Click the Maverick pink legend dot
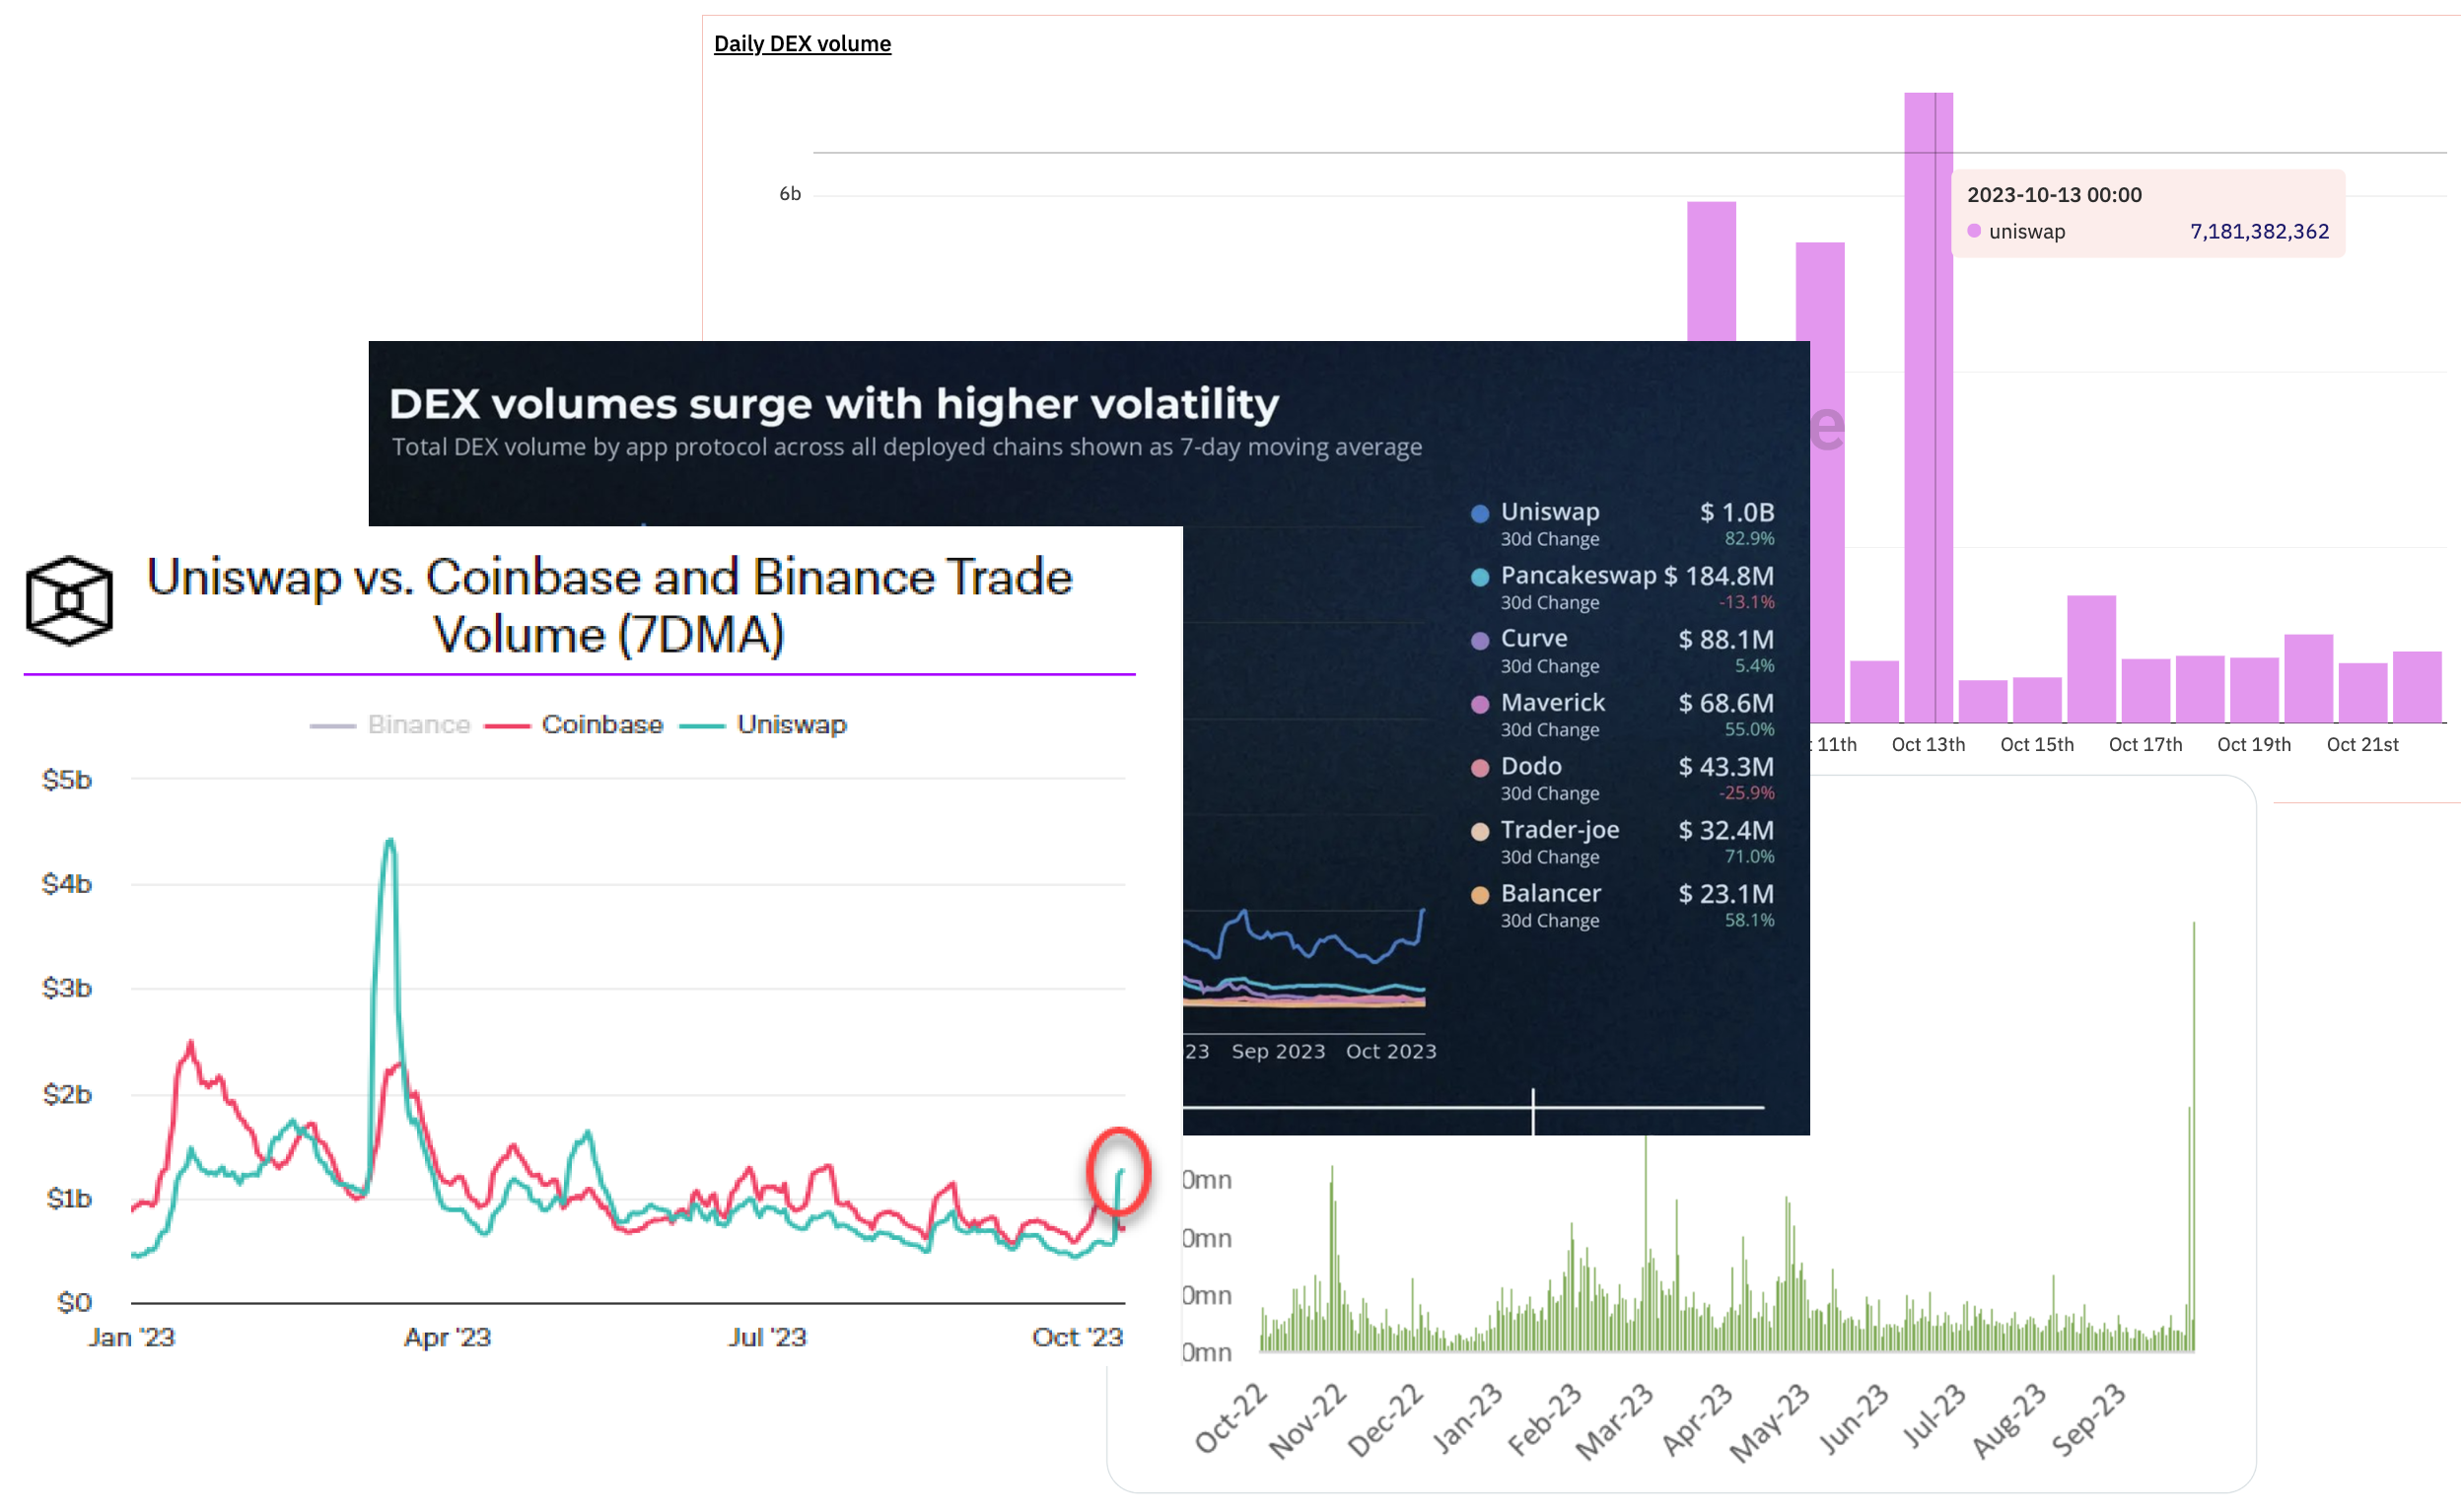 coord(1480,704)
